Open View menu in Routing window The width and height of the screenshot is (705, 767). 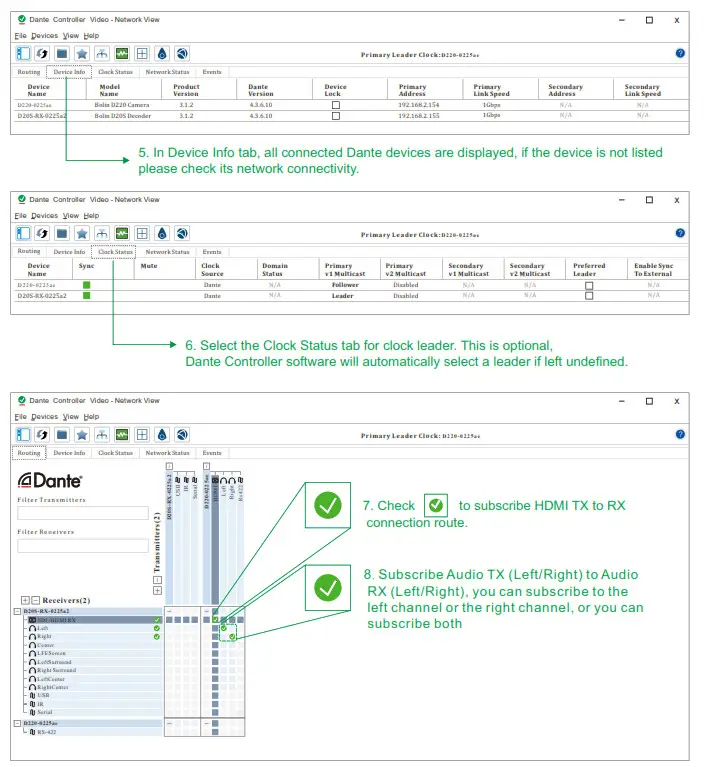click(70, 417)
